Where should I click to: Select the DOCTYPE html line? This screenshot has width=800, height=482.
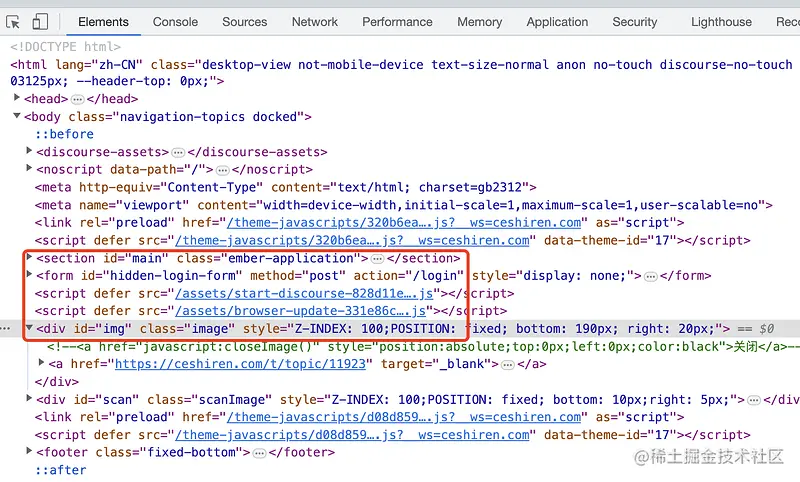click(66, 47)
